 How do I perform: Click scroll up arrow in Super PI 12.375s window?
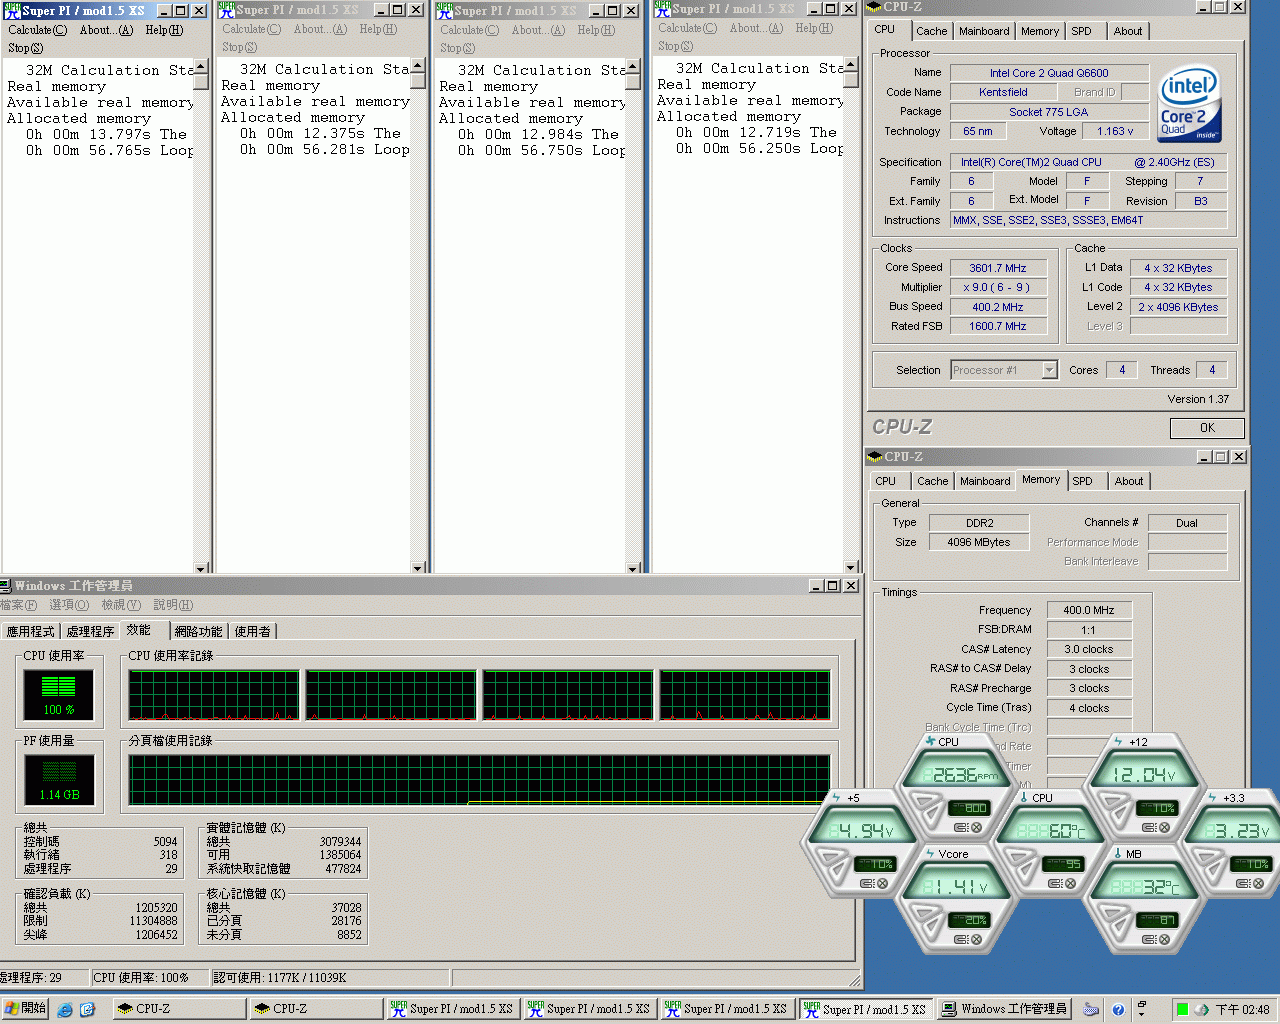(418, 67)
